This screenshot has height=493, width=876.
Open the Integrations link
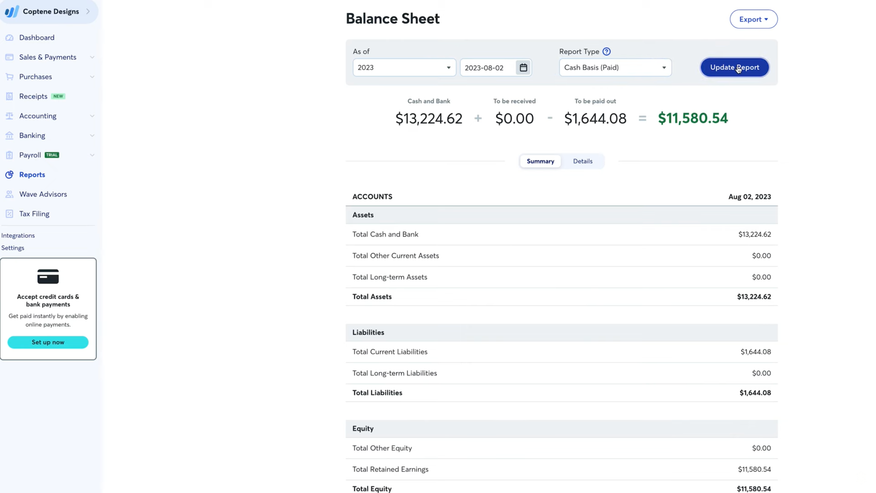18,236
